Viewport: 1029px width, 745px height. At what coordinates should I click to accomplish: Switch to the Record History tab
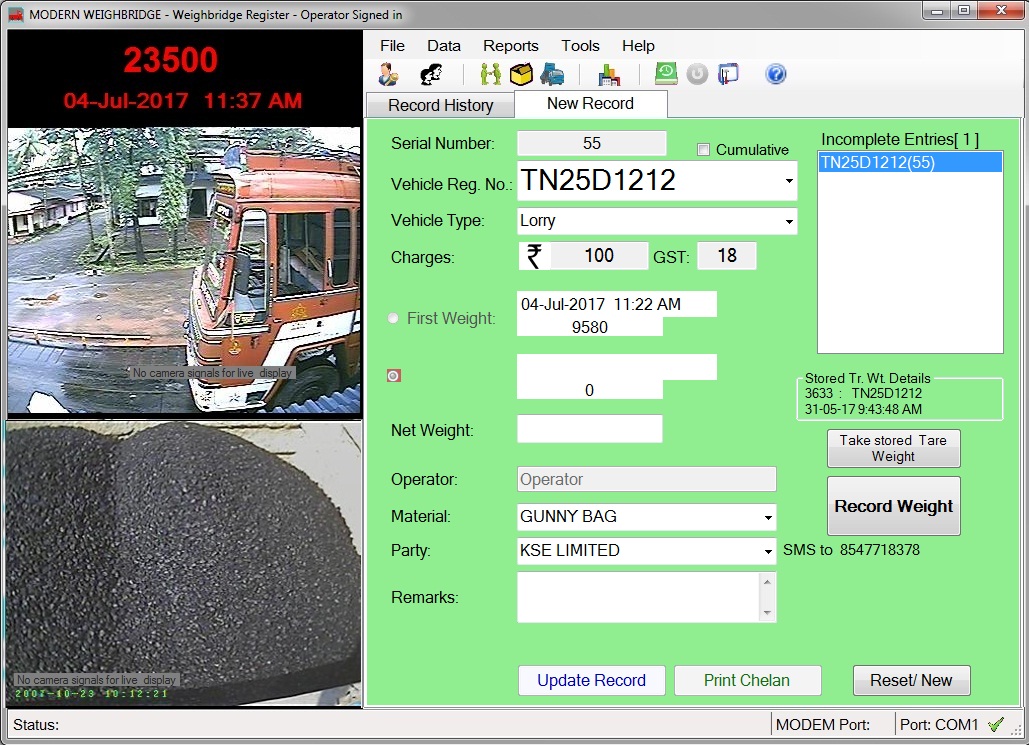coord(440,105)
